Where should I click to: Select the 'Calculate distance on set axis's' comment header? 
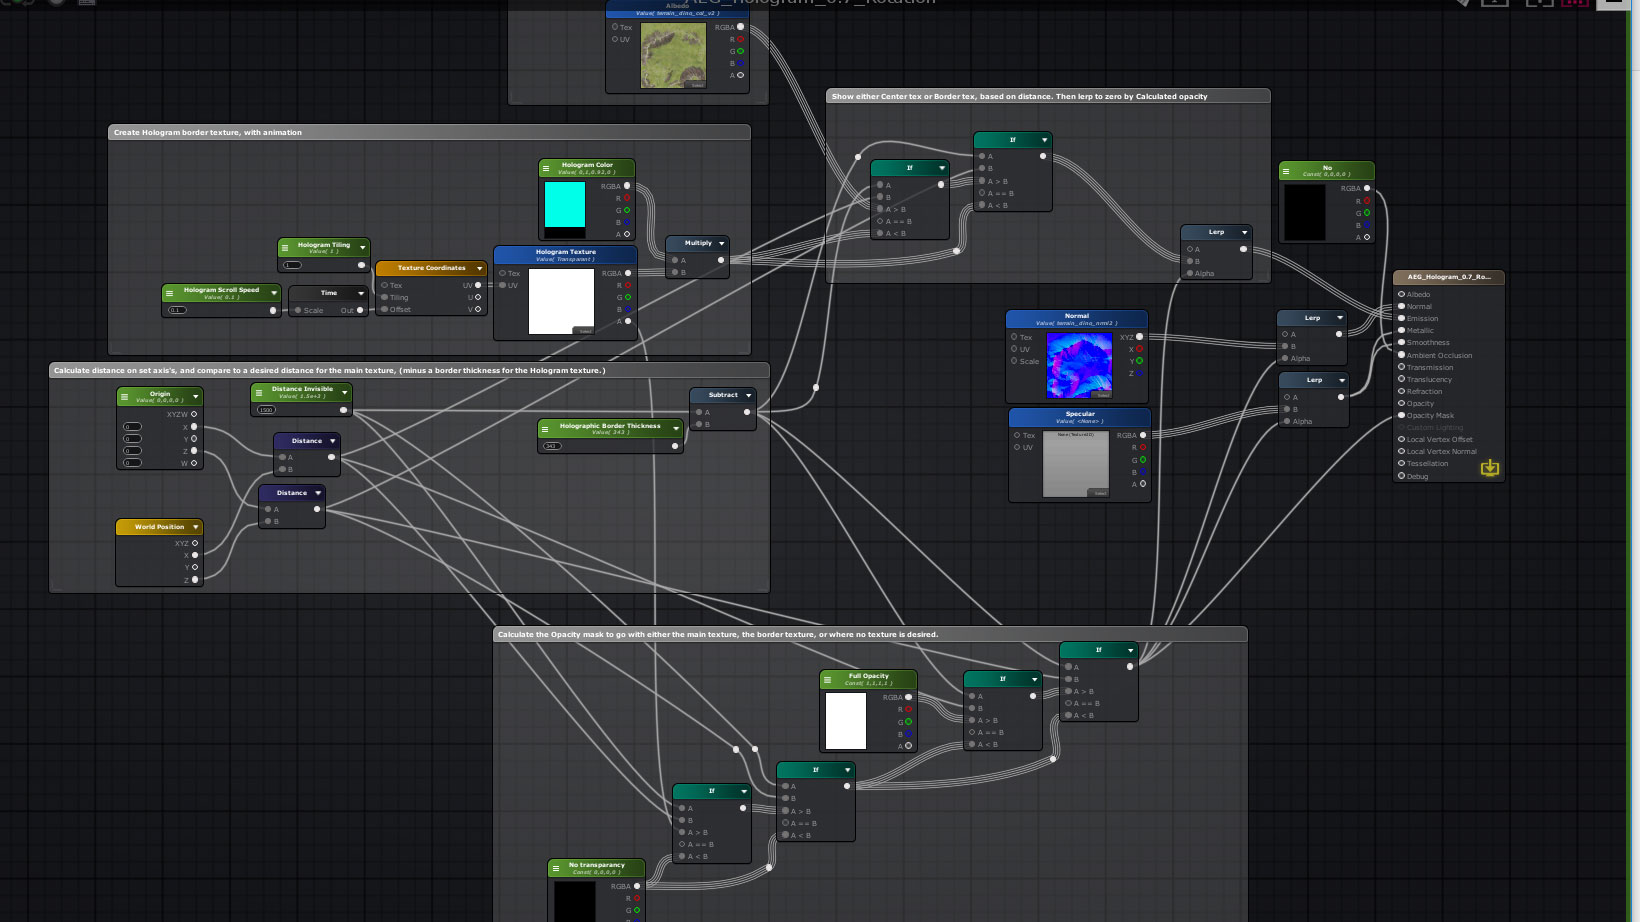tap(409, 370)
